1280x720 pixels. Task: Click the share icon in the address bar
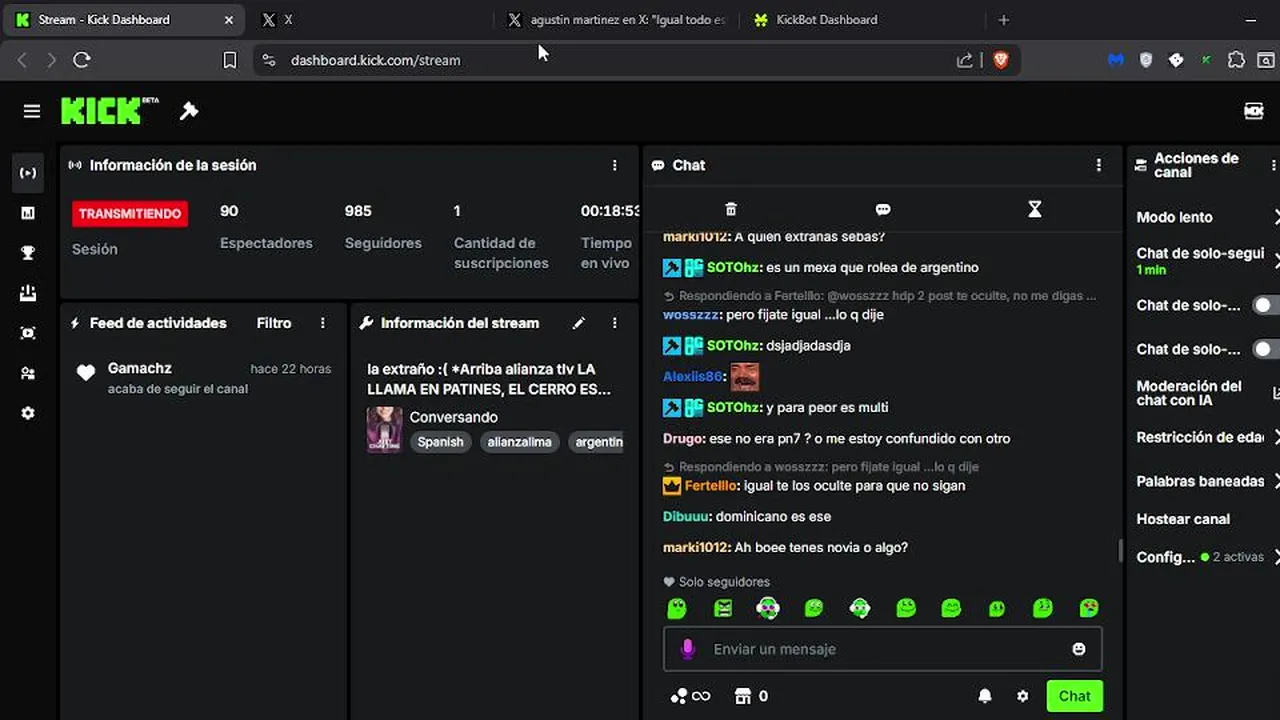[965, 60]
